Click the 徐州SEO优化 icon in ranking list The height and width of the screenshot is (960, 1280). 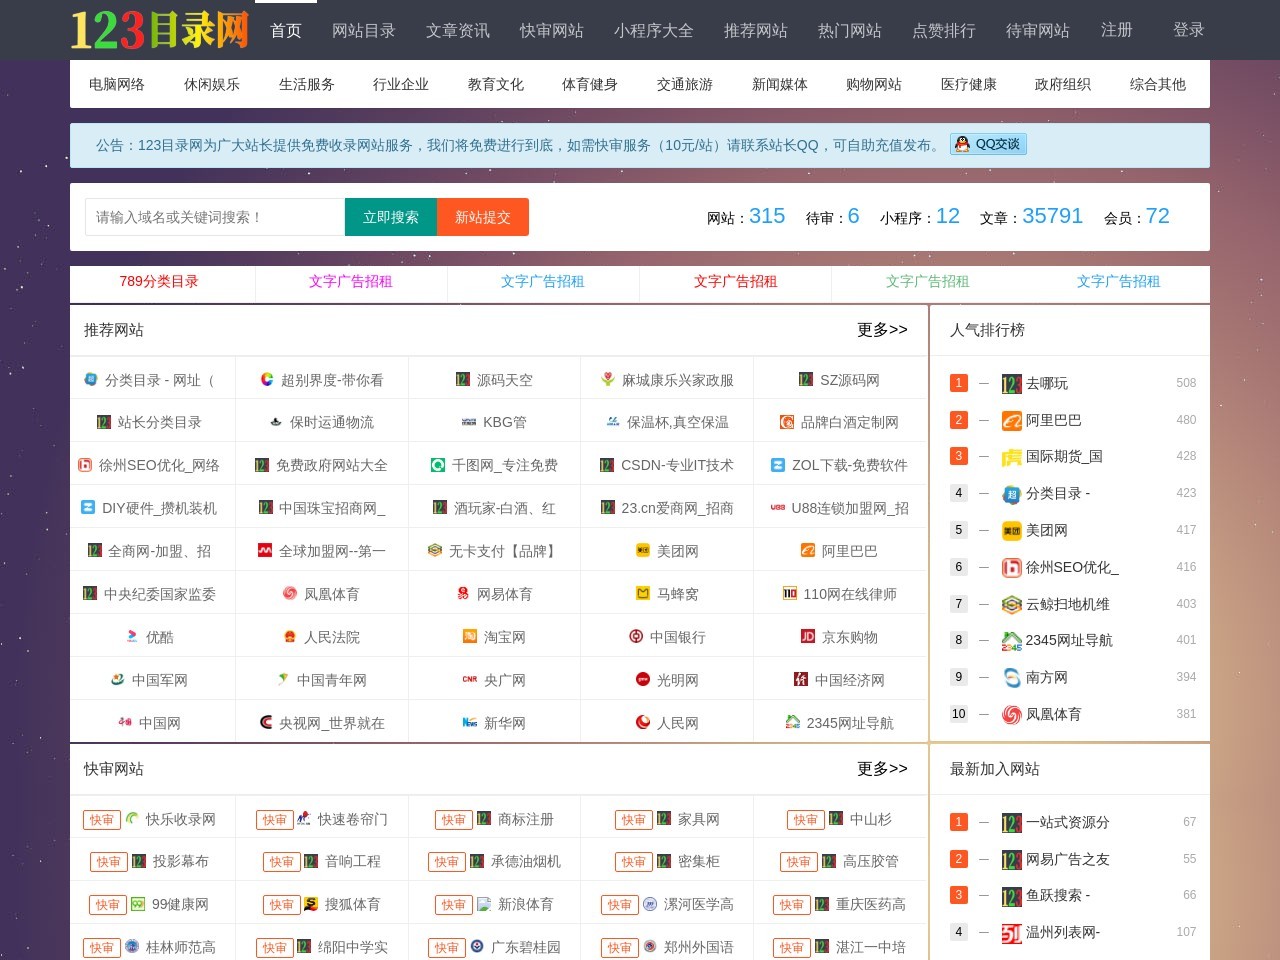click(x=1011, y=568)
